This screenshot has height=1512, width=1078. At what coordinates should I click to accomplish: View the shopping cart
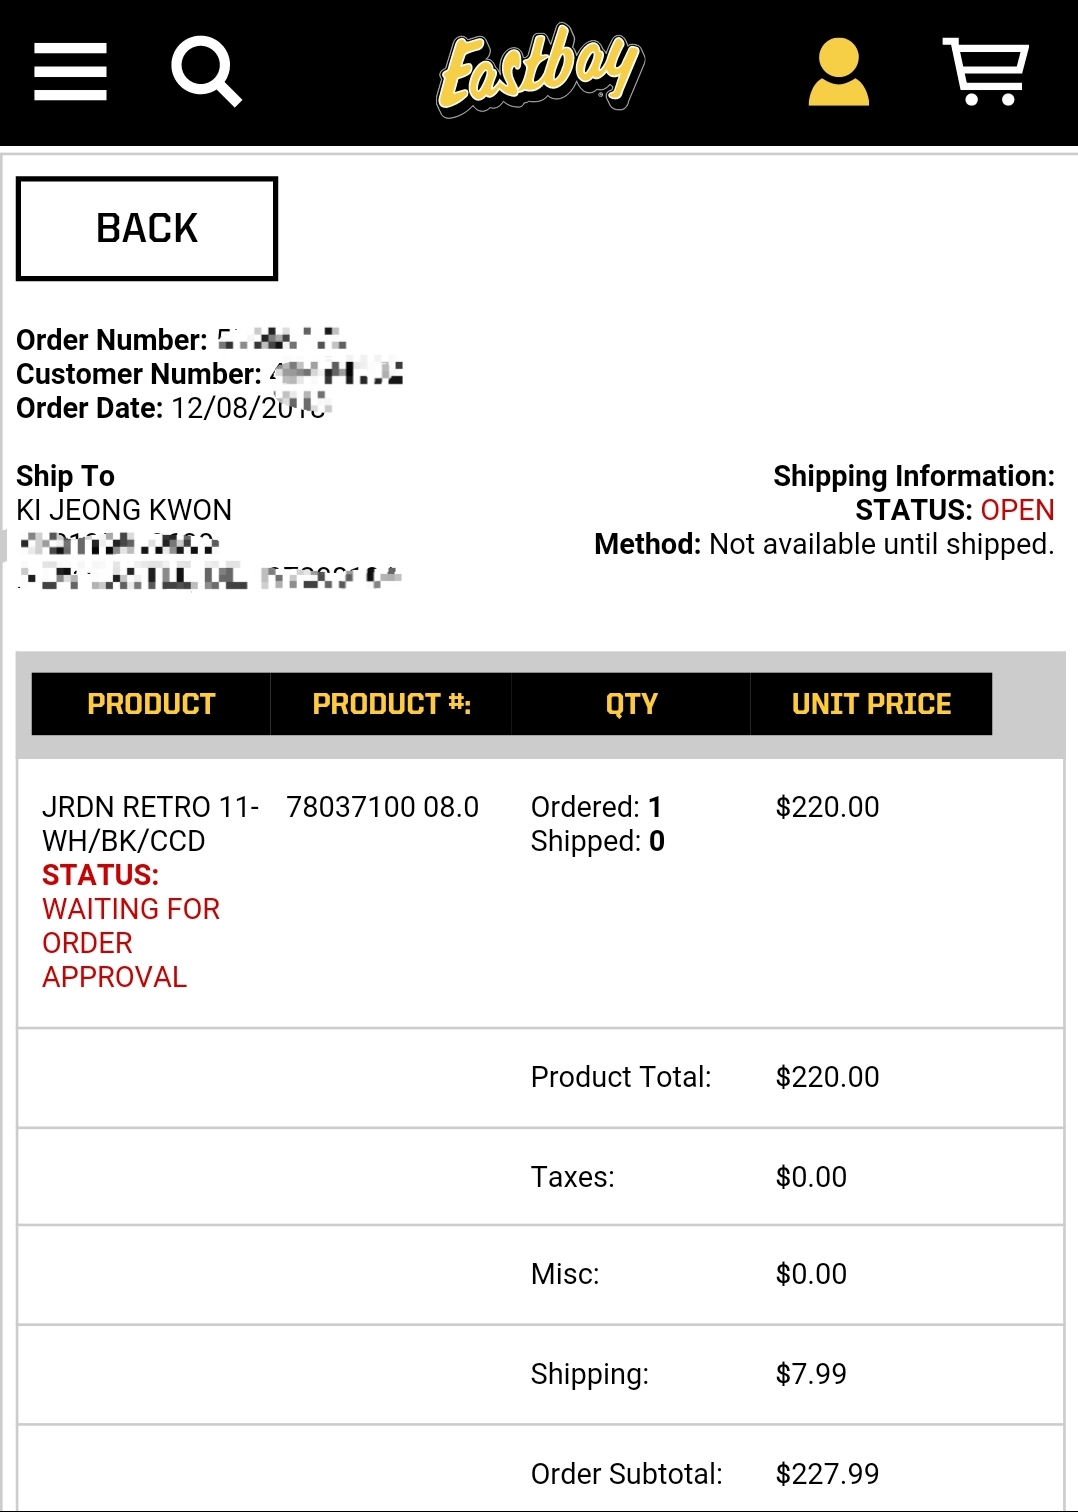pos(985,71)
